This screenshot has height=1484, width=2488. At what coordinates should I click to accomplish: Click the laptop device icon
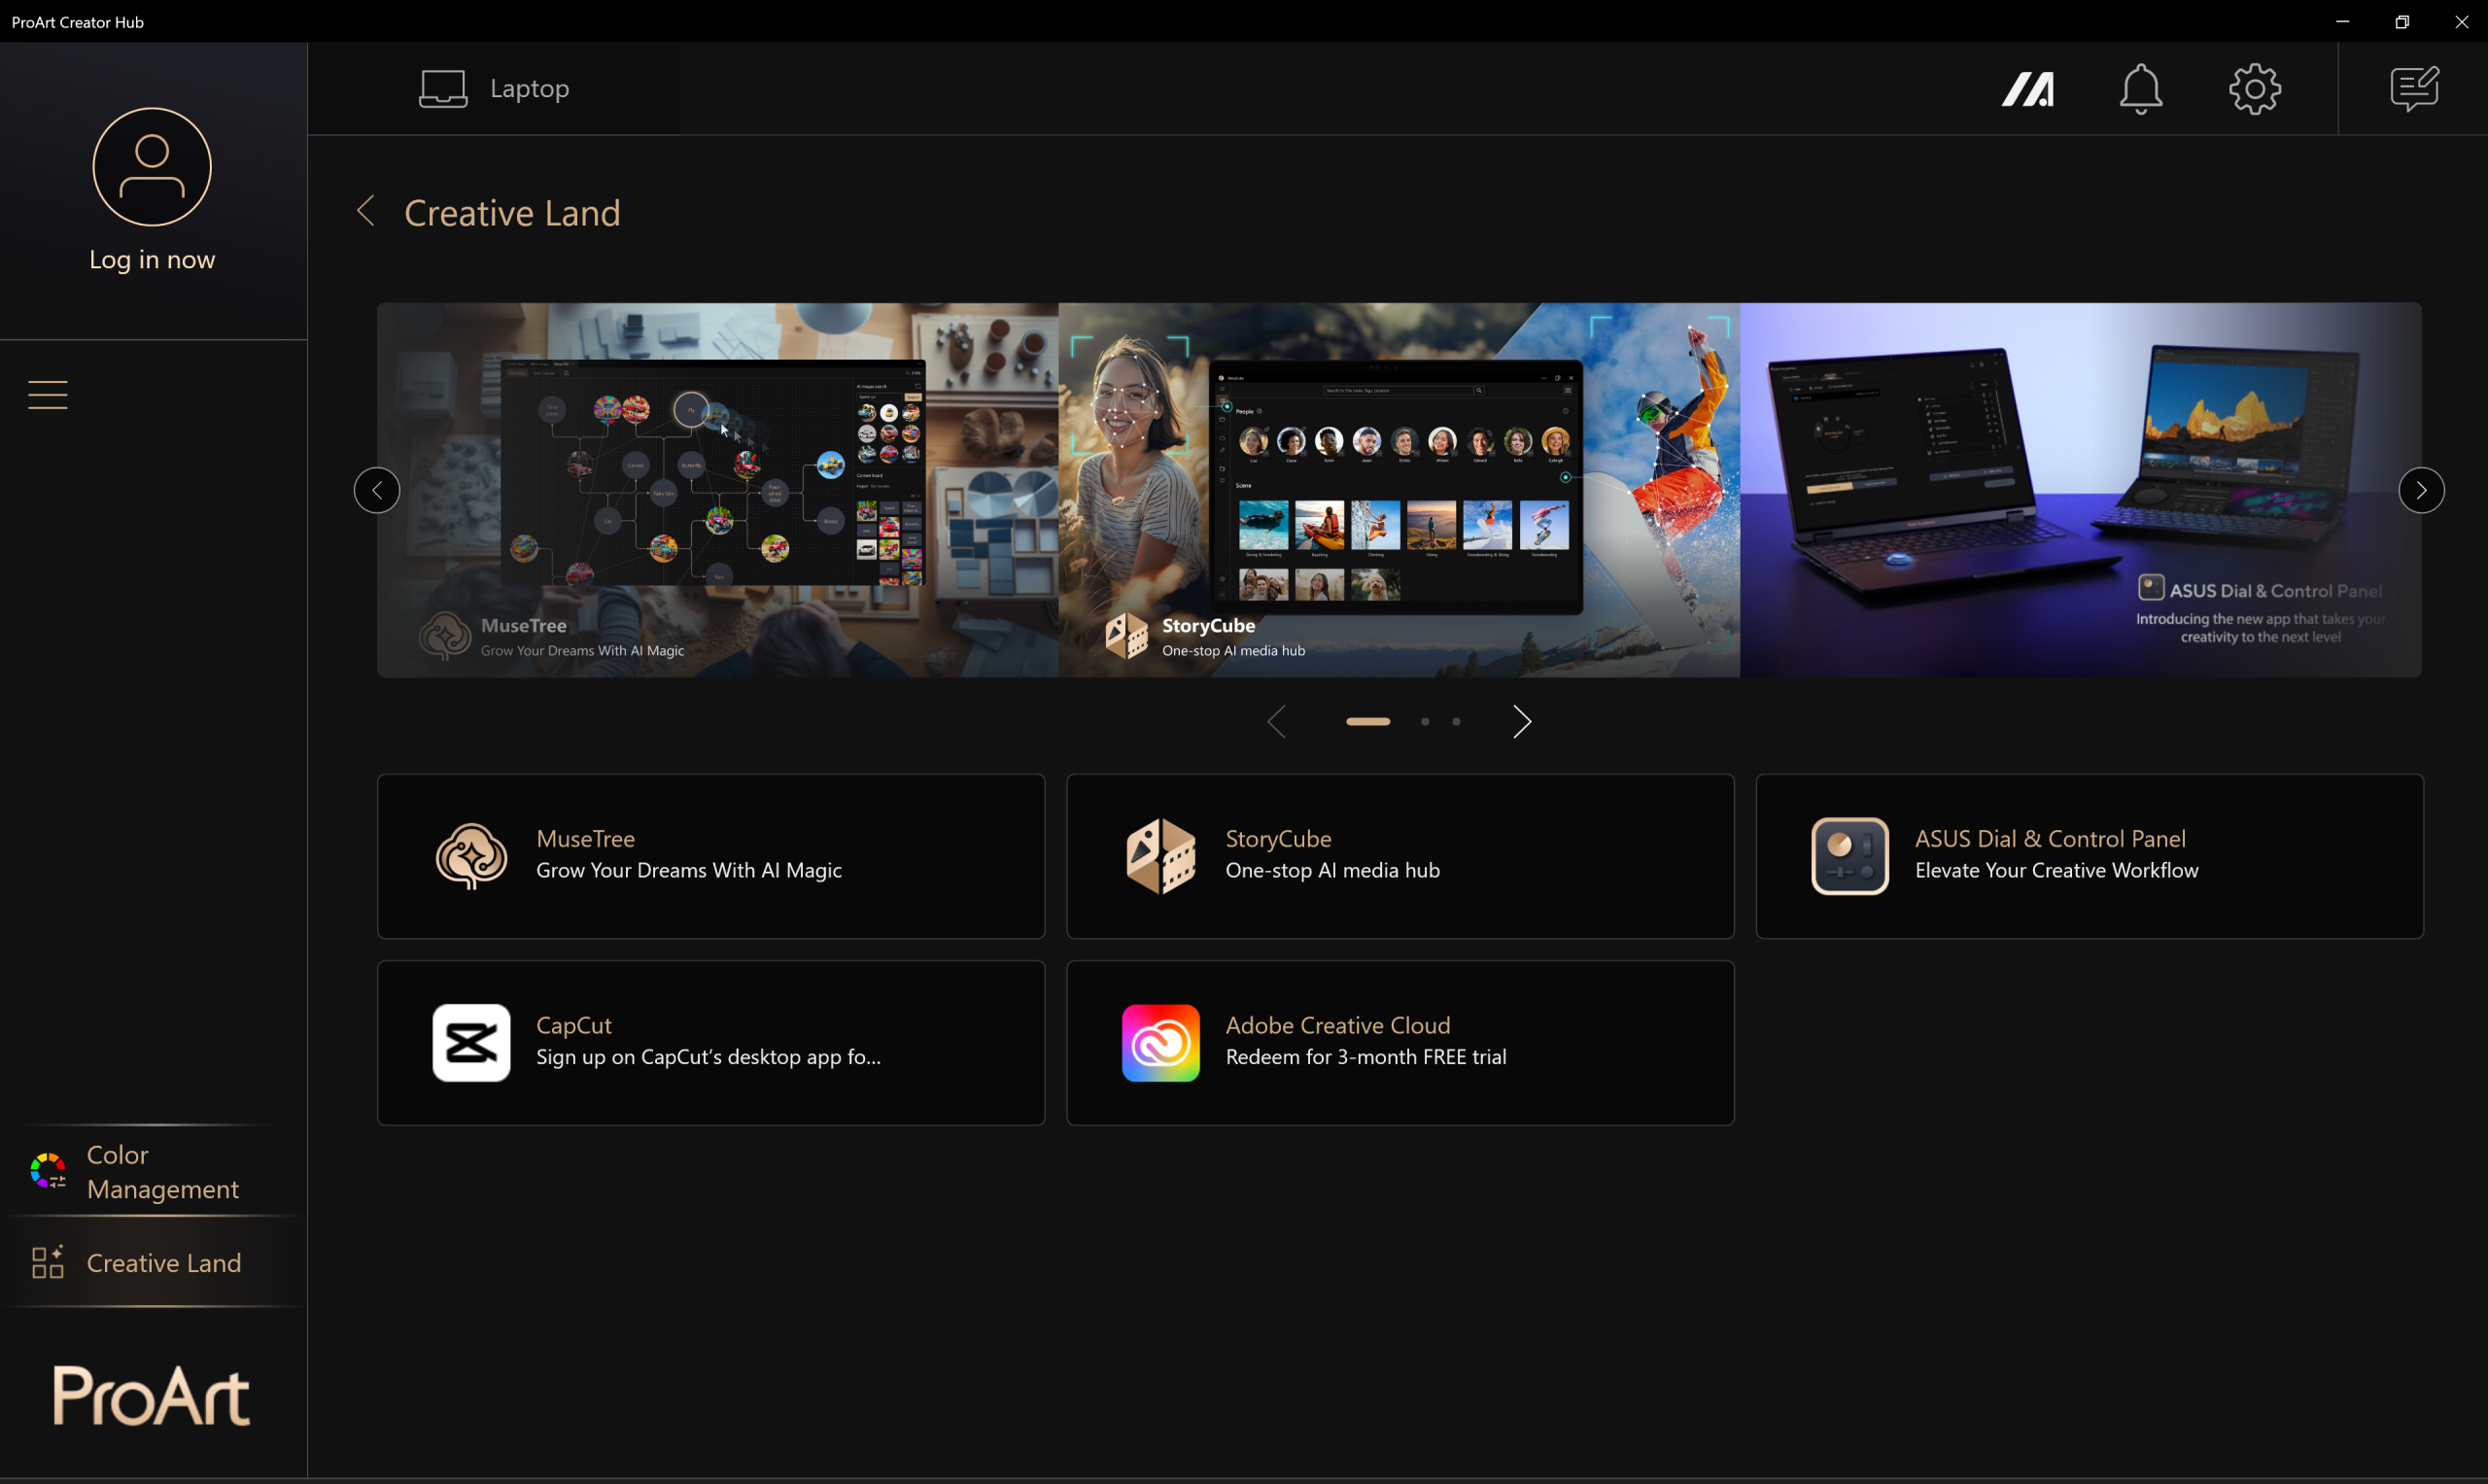point(443,88)
